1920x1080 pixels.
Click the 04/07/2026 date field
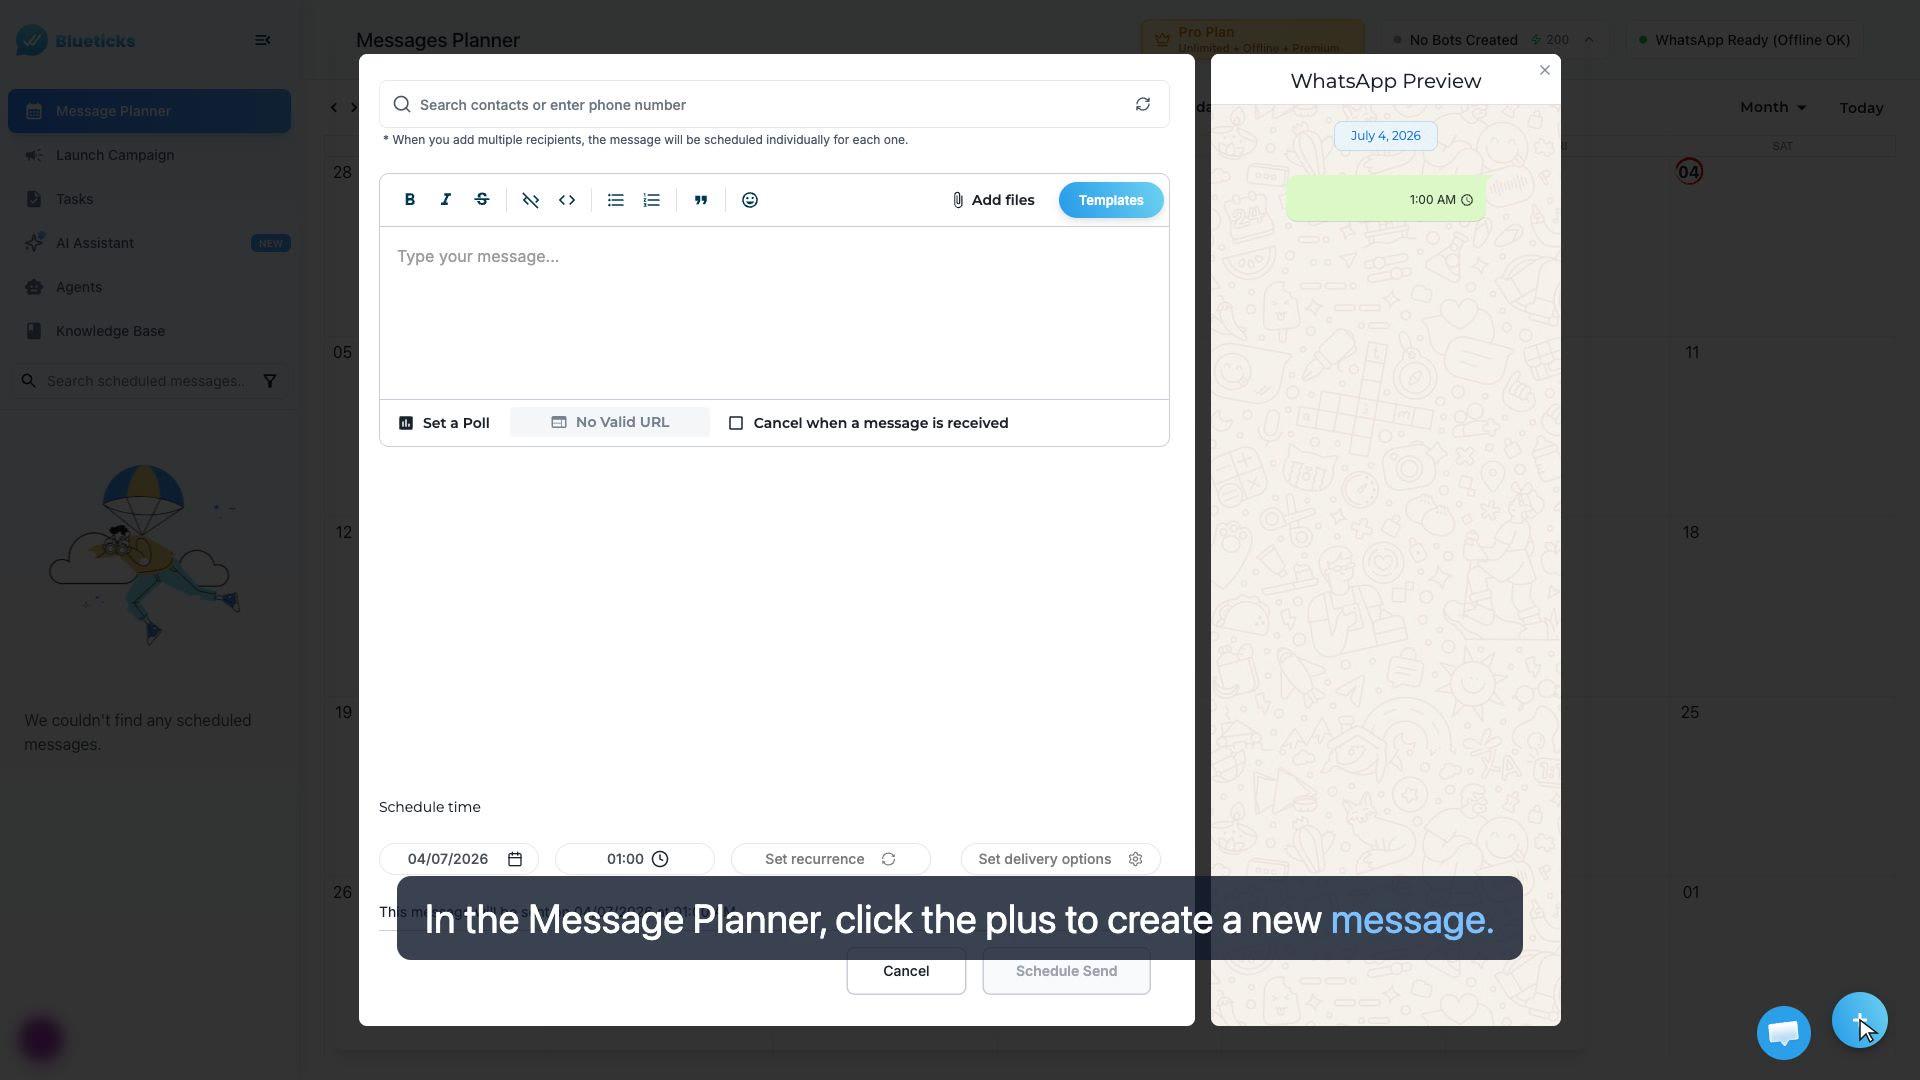pyautogui.click(x=458, y=859)
